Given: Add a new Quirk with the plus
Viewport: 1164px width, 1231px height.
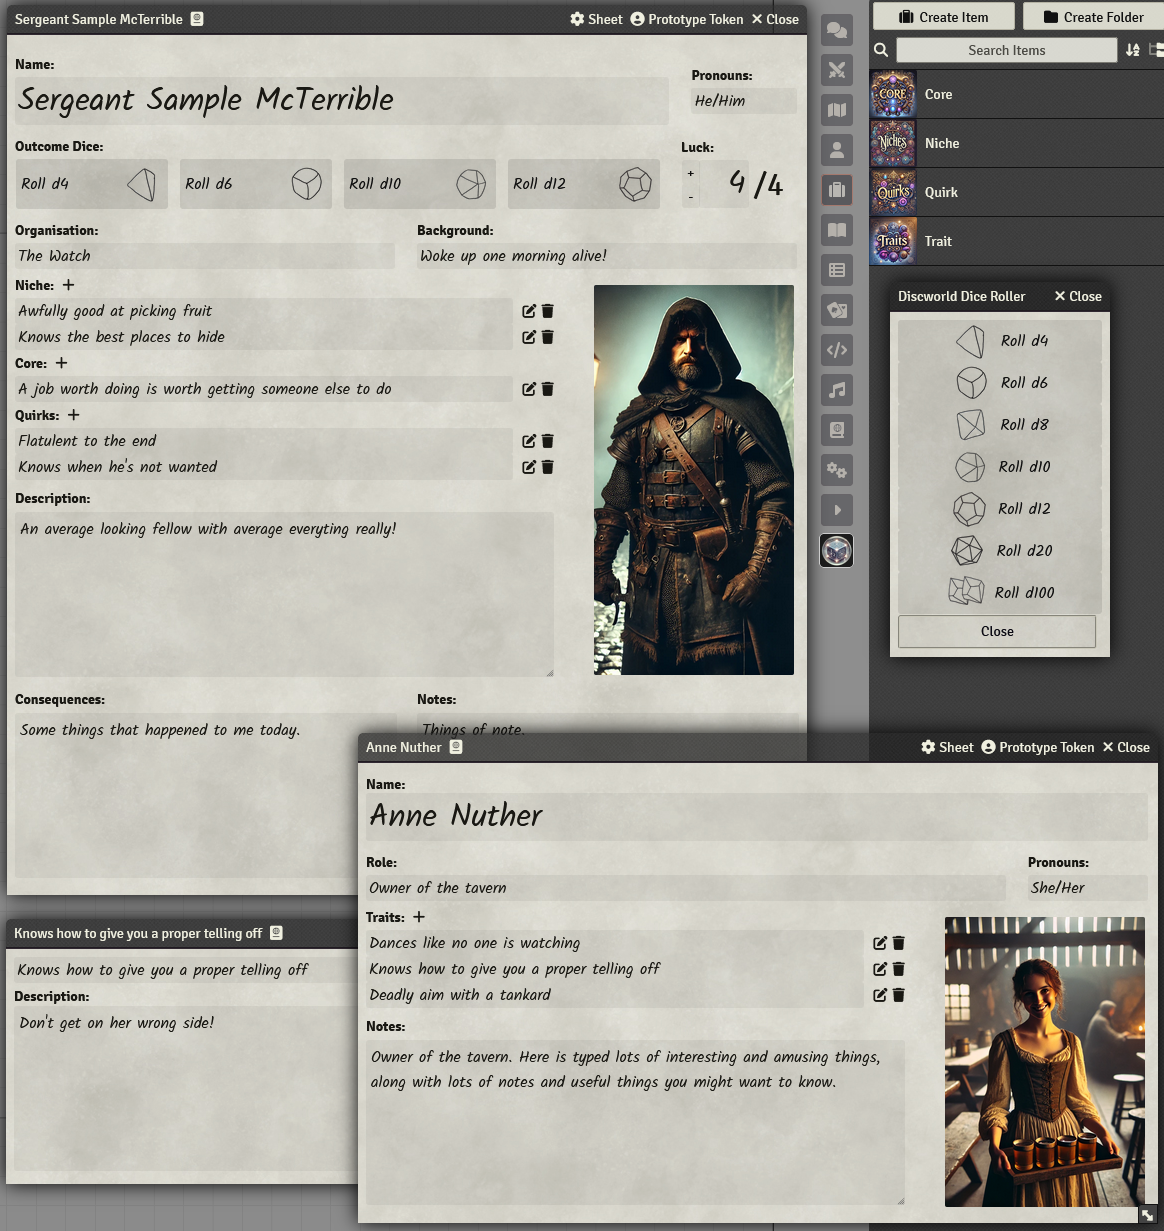Looking at the screenshot, I should pyautogui.click(x=73, y=415).
